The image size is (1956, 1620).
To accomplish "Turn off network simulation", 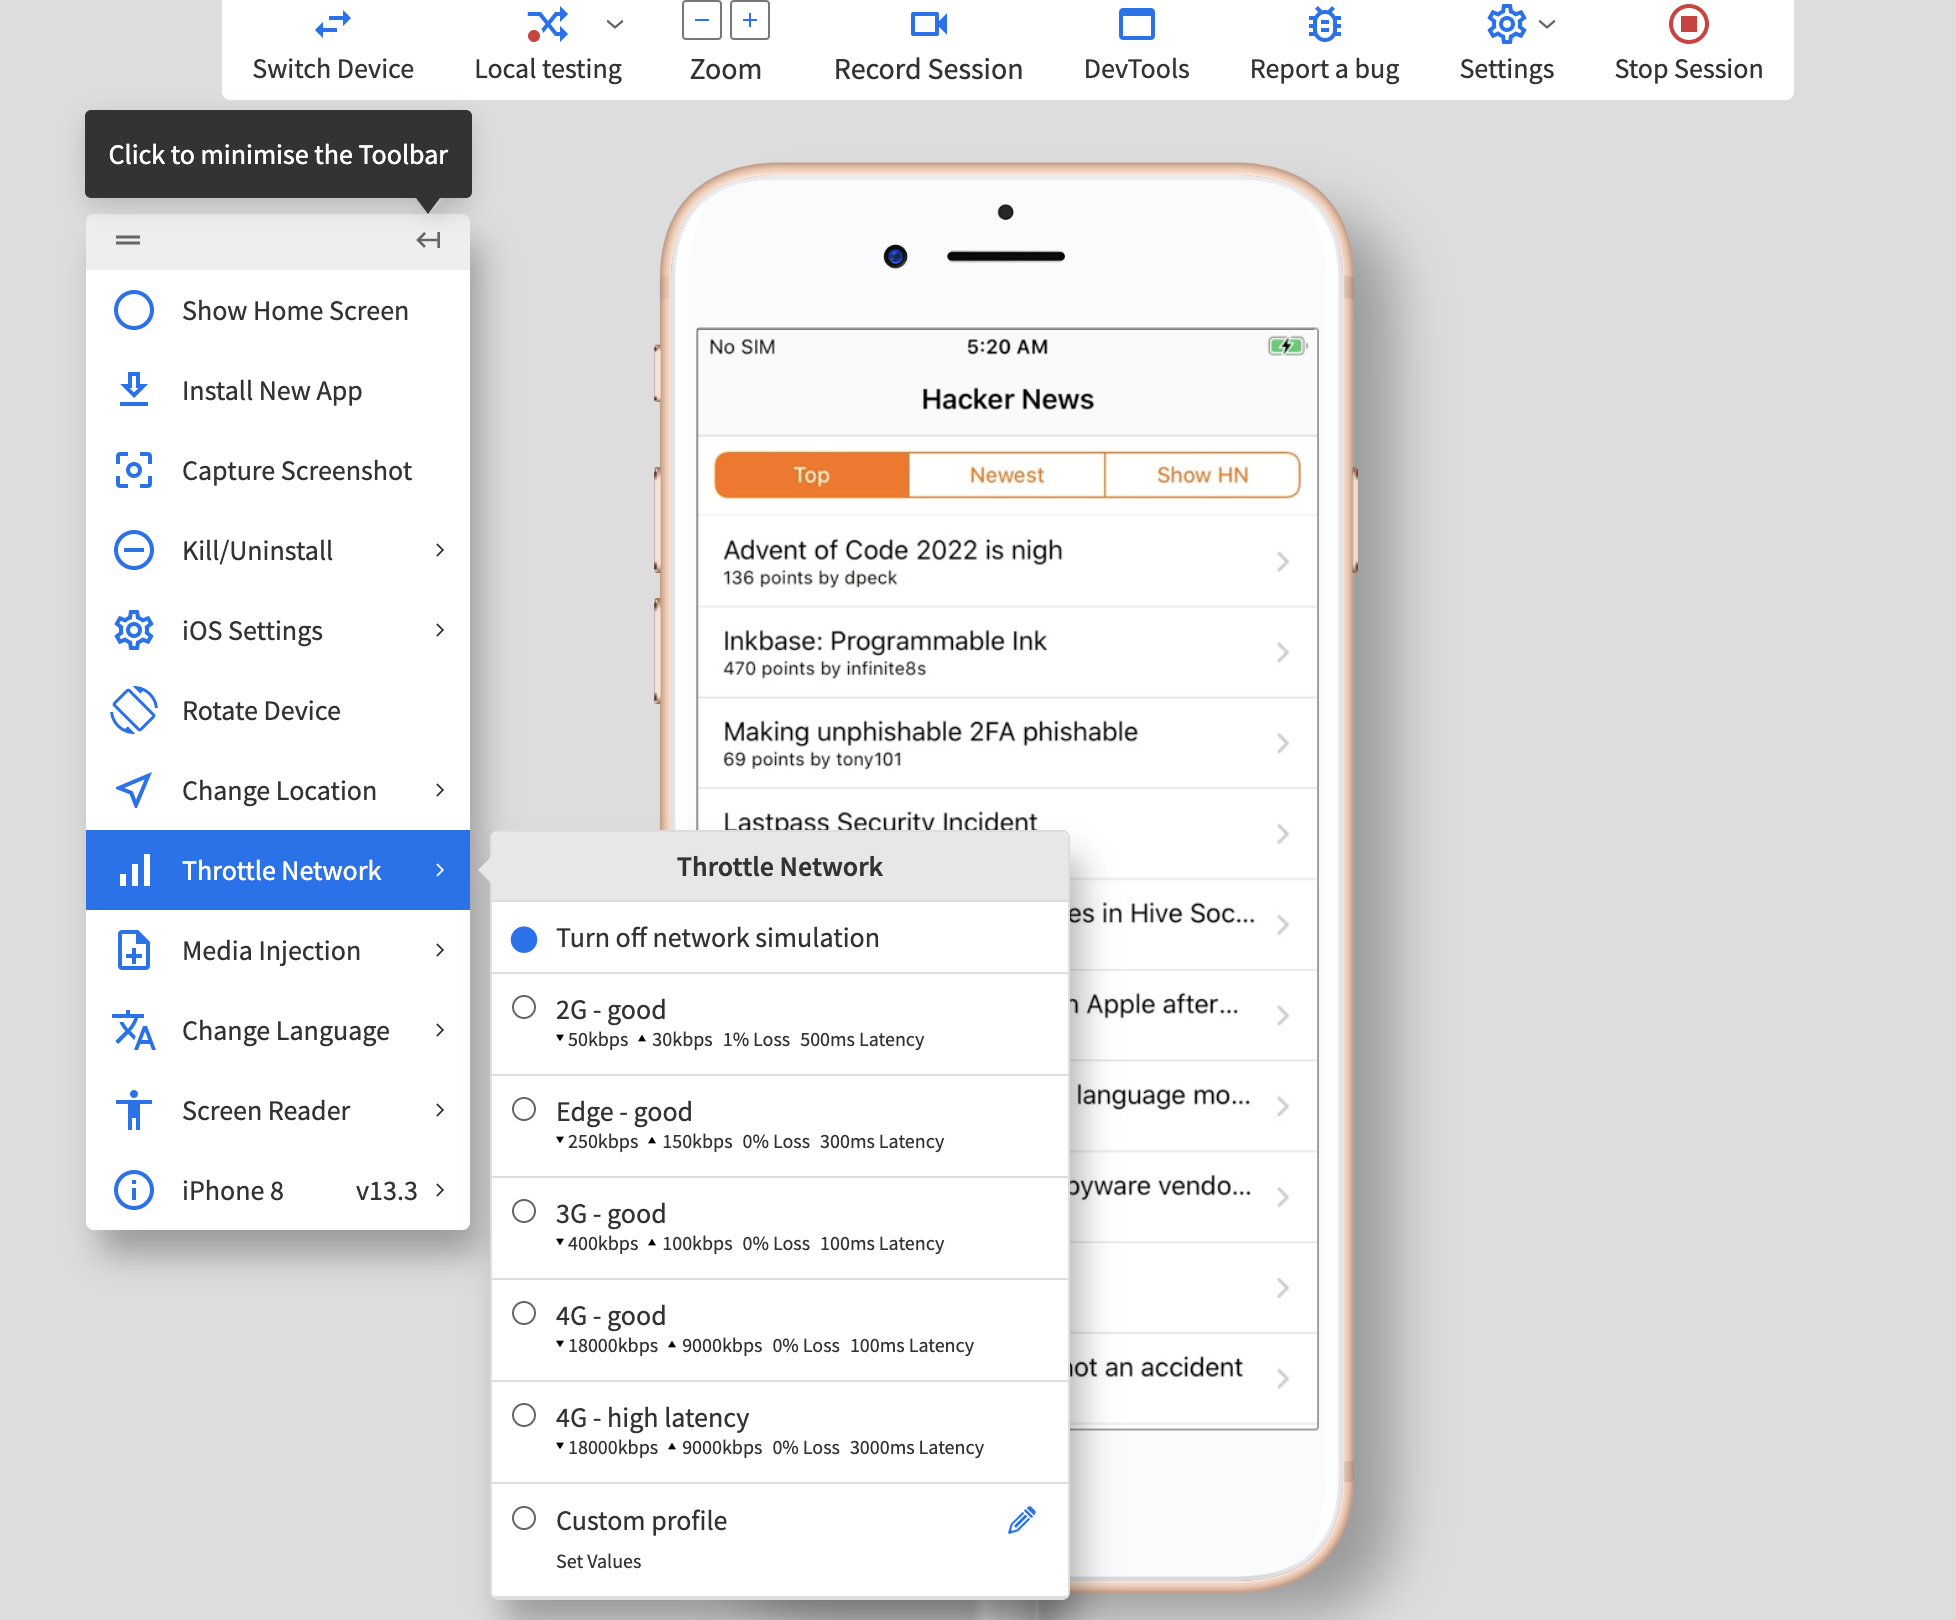I will tap(524, 938).
